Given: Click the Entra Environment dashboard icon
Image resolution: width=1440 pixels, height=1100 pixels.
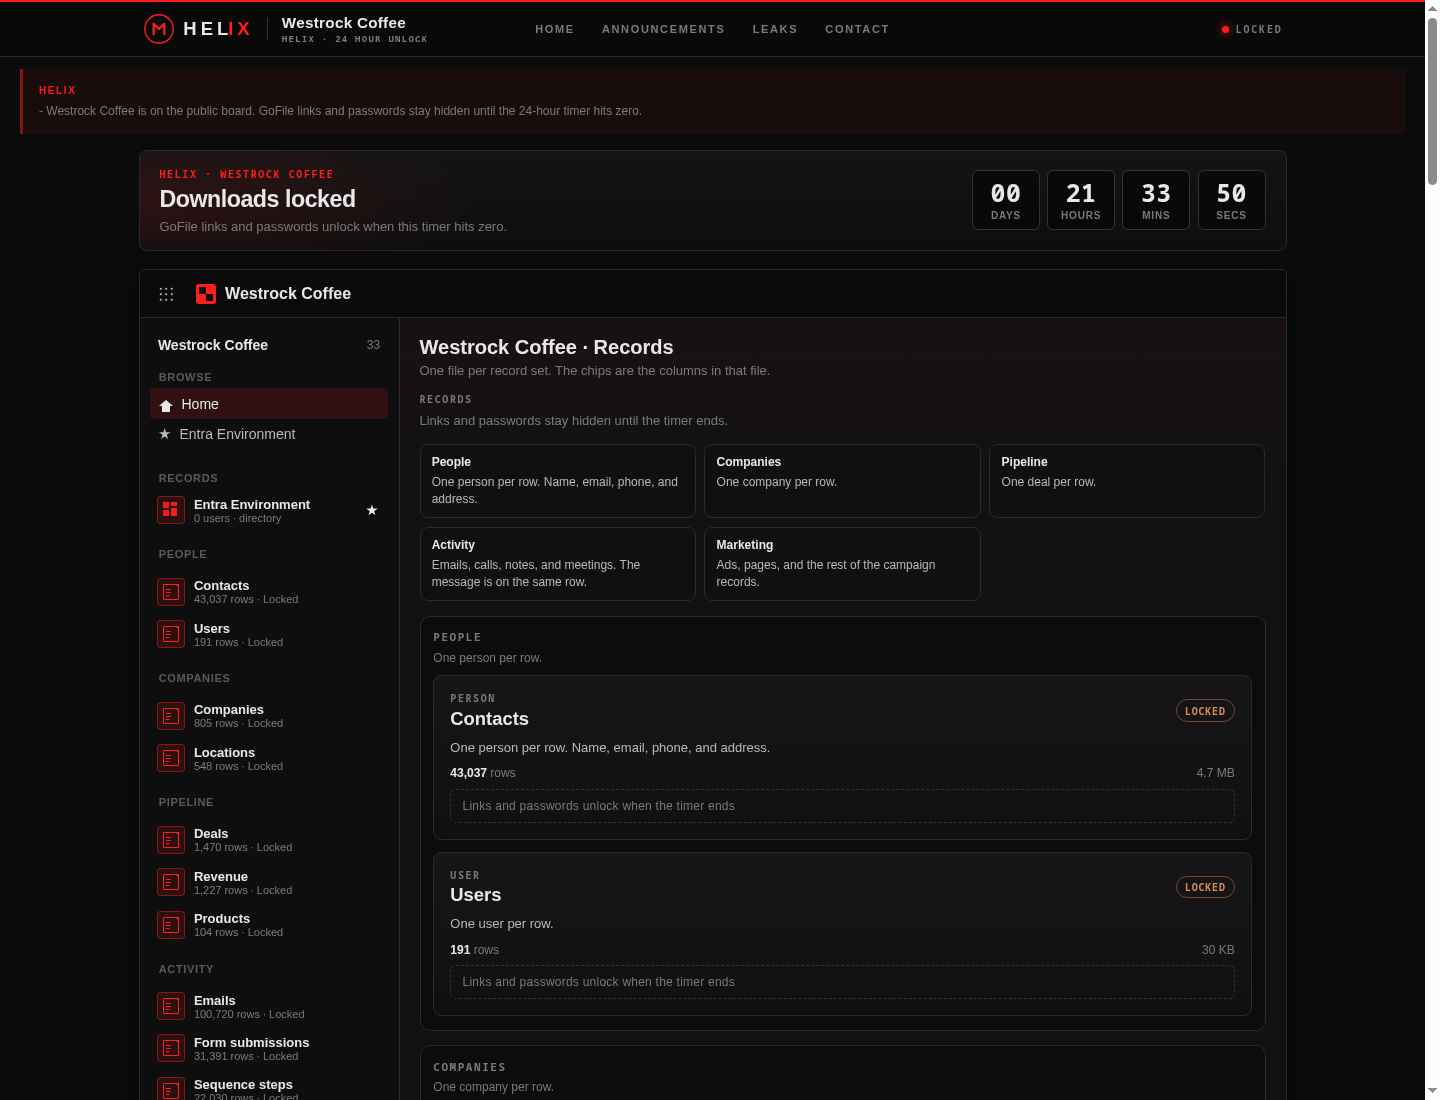Looking at the screenshot, I should (x=171, y=510).
